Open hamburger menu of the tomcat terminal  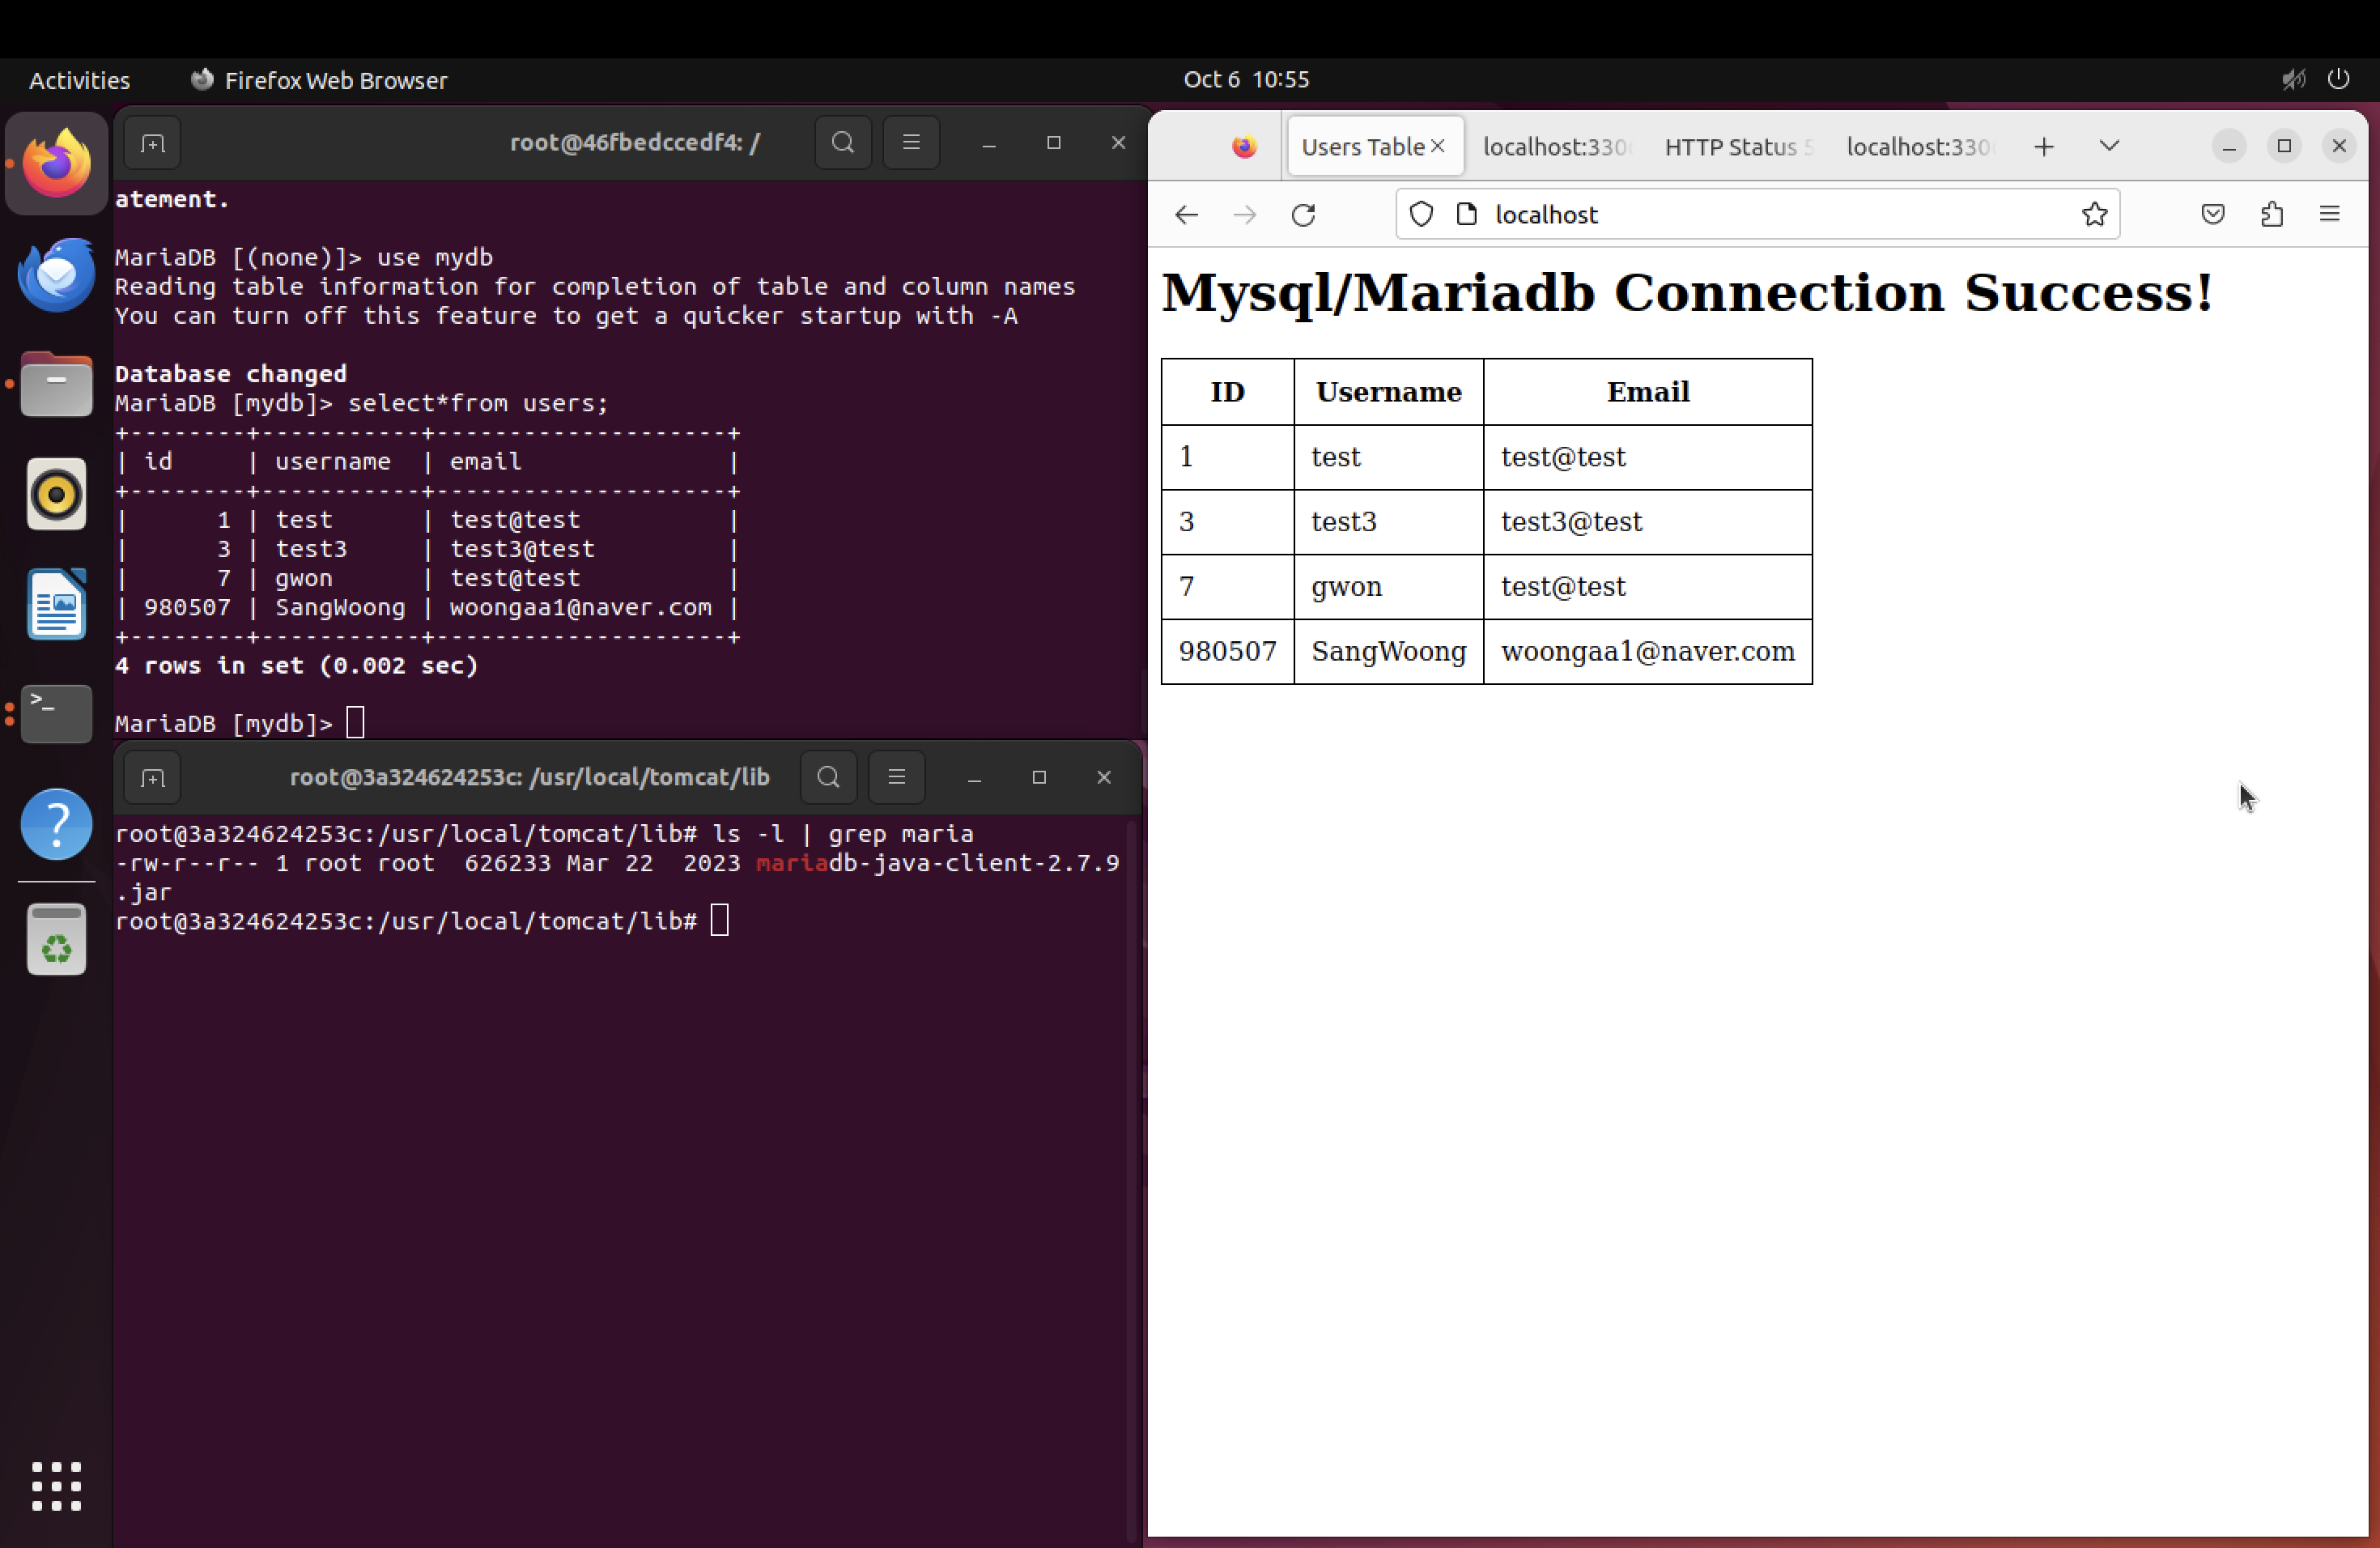(896, 777)
